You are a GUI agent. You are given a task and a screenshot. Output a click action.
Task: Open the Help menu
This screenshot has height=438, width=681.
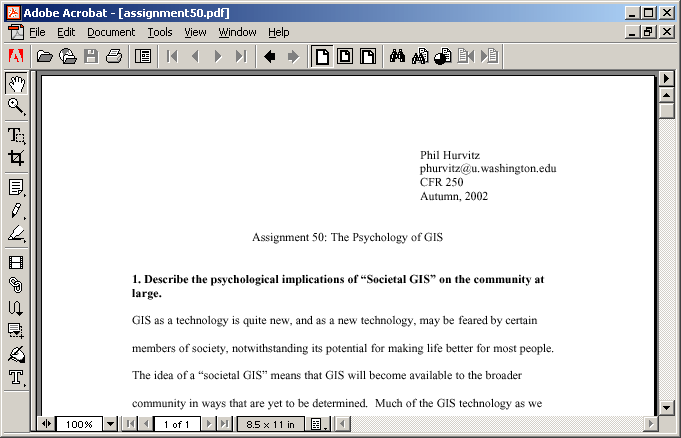click(278, 32)
